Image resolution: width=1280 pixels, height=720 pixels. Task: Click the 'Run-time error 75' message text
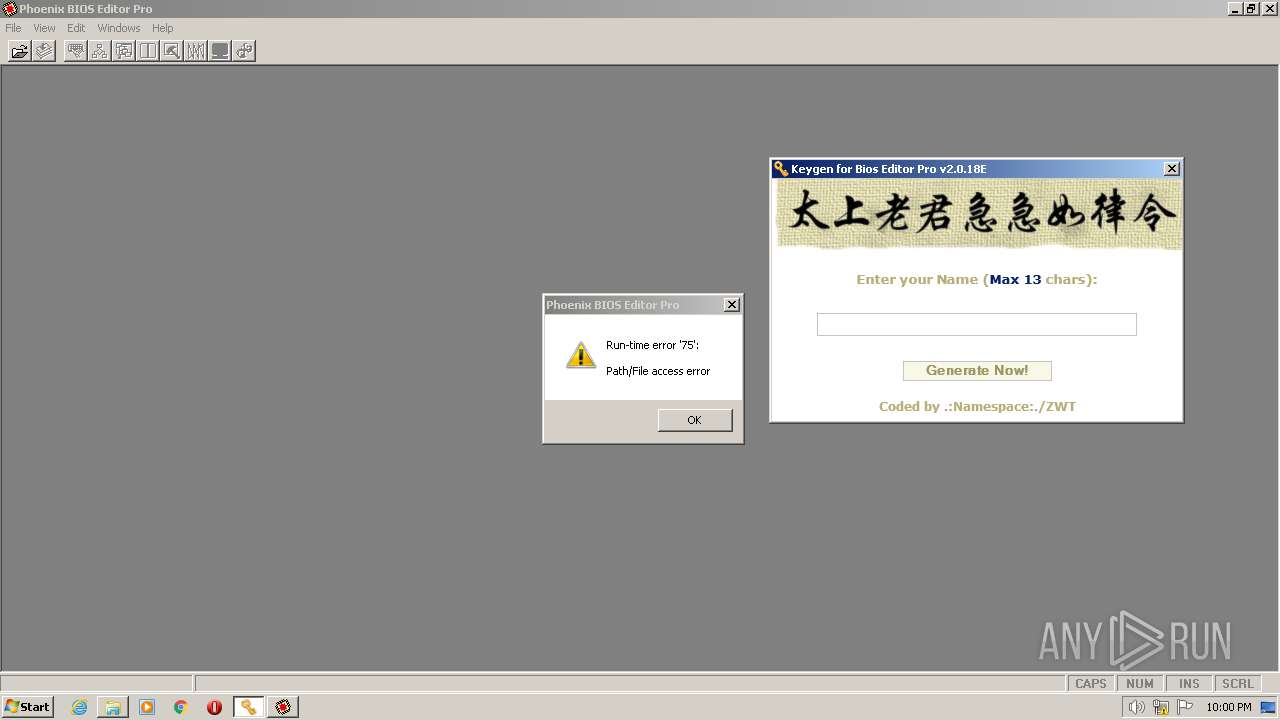[652, 345]
